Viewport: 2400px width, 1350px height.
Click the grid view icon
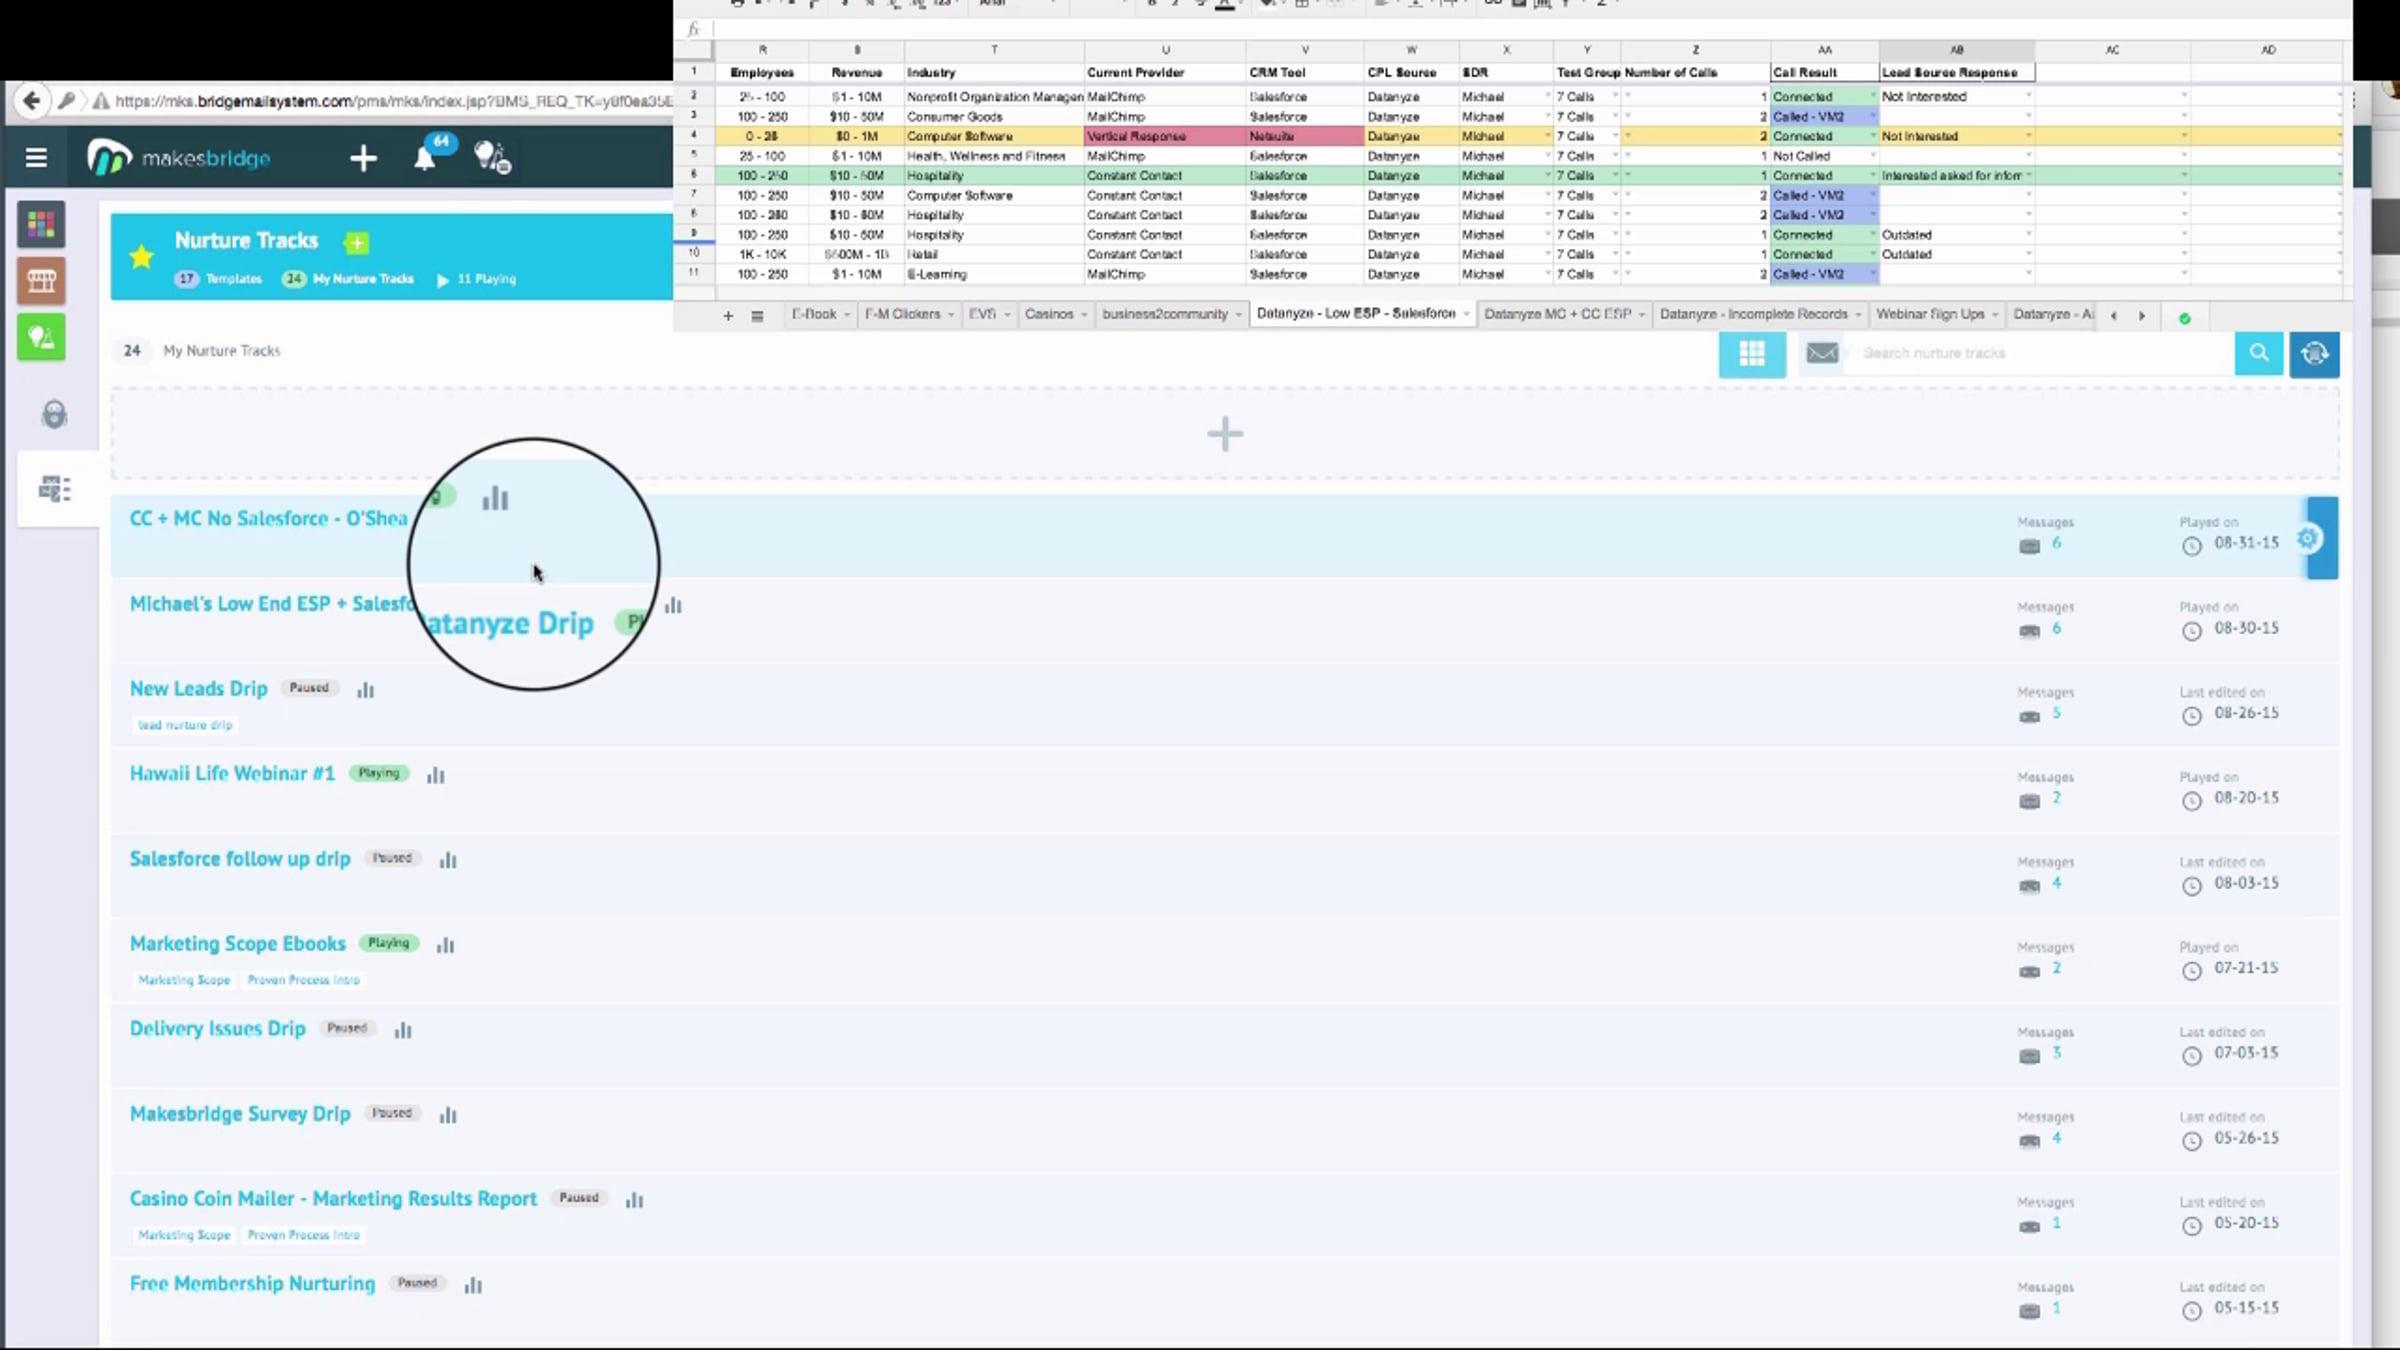pos(1751,353)
